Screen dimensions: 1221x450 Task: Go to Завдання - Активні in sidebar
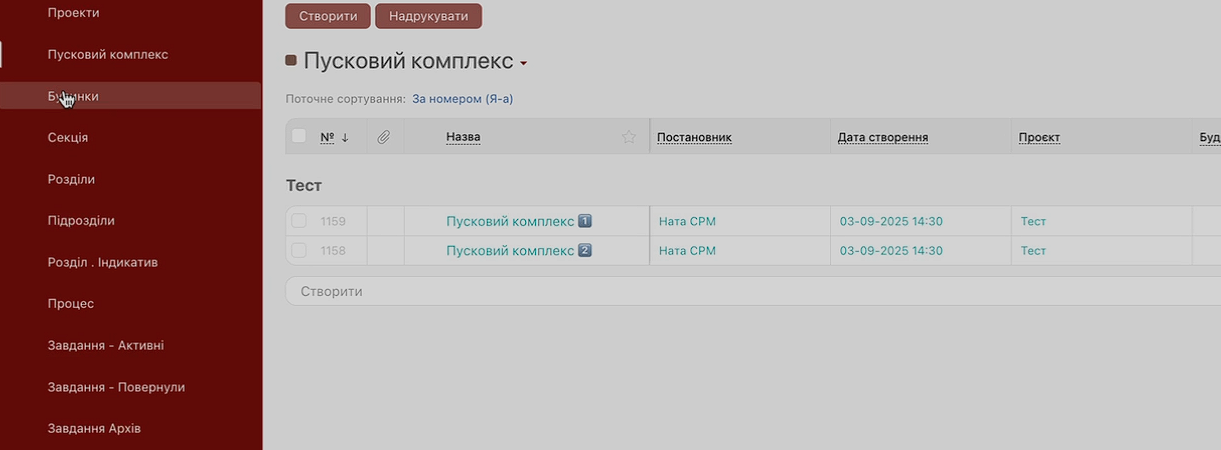pyautogui.click(x=106, y=345)
